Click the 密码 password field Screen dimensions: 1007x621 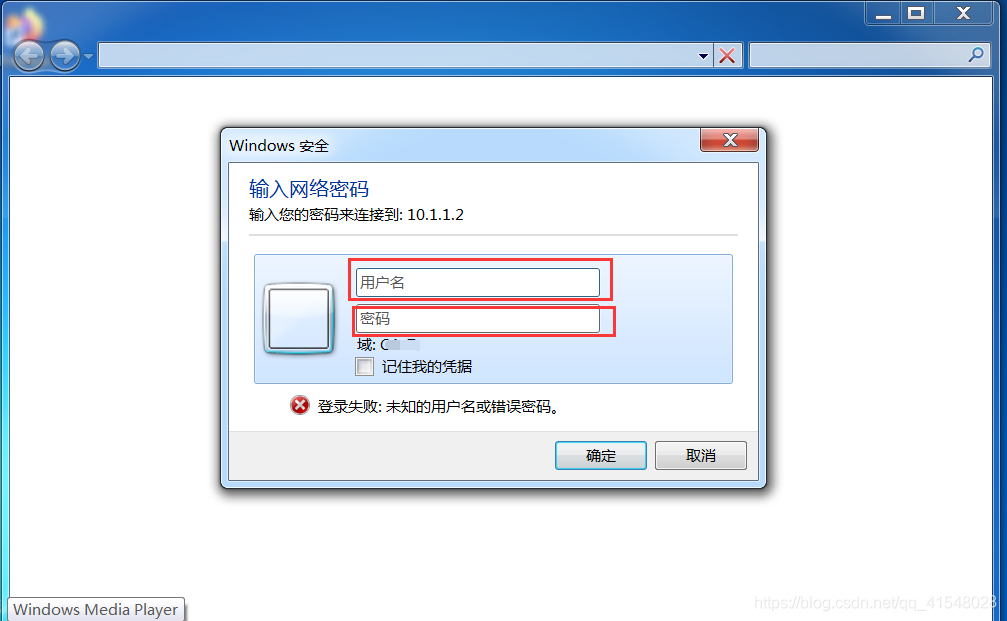(x=477, y=319)
